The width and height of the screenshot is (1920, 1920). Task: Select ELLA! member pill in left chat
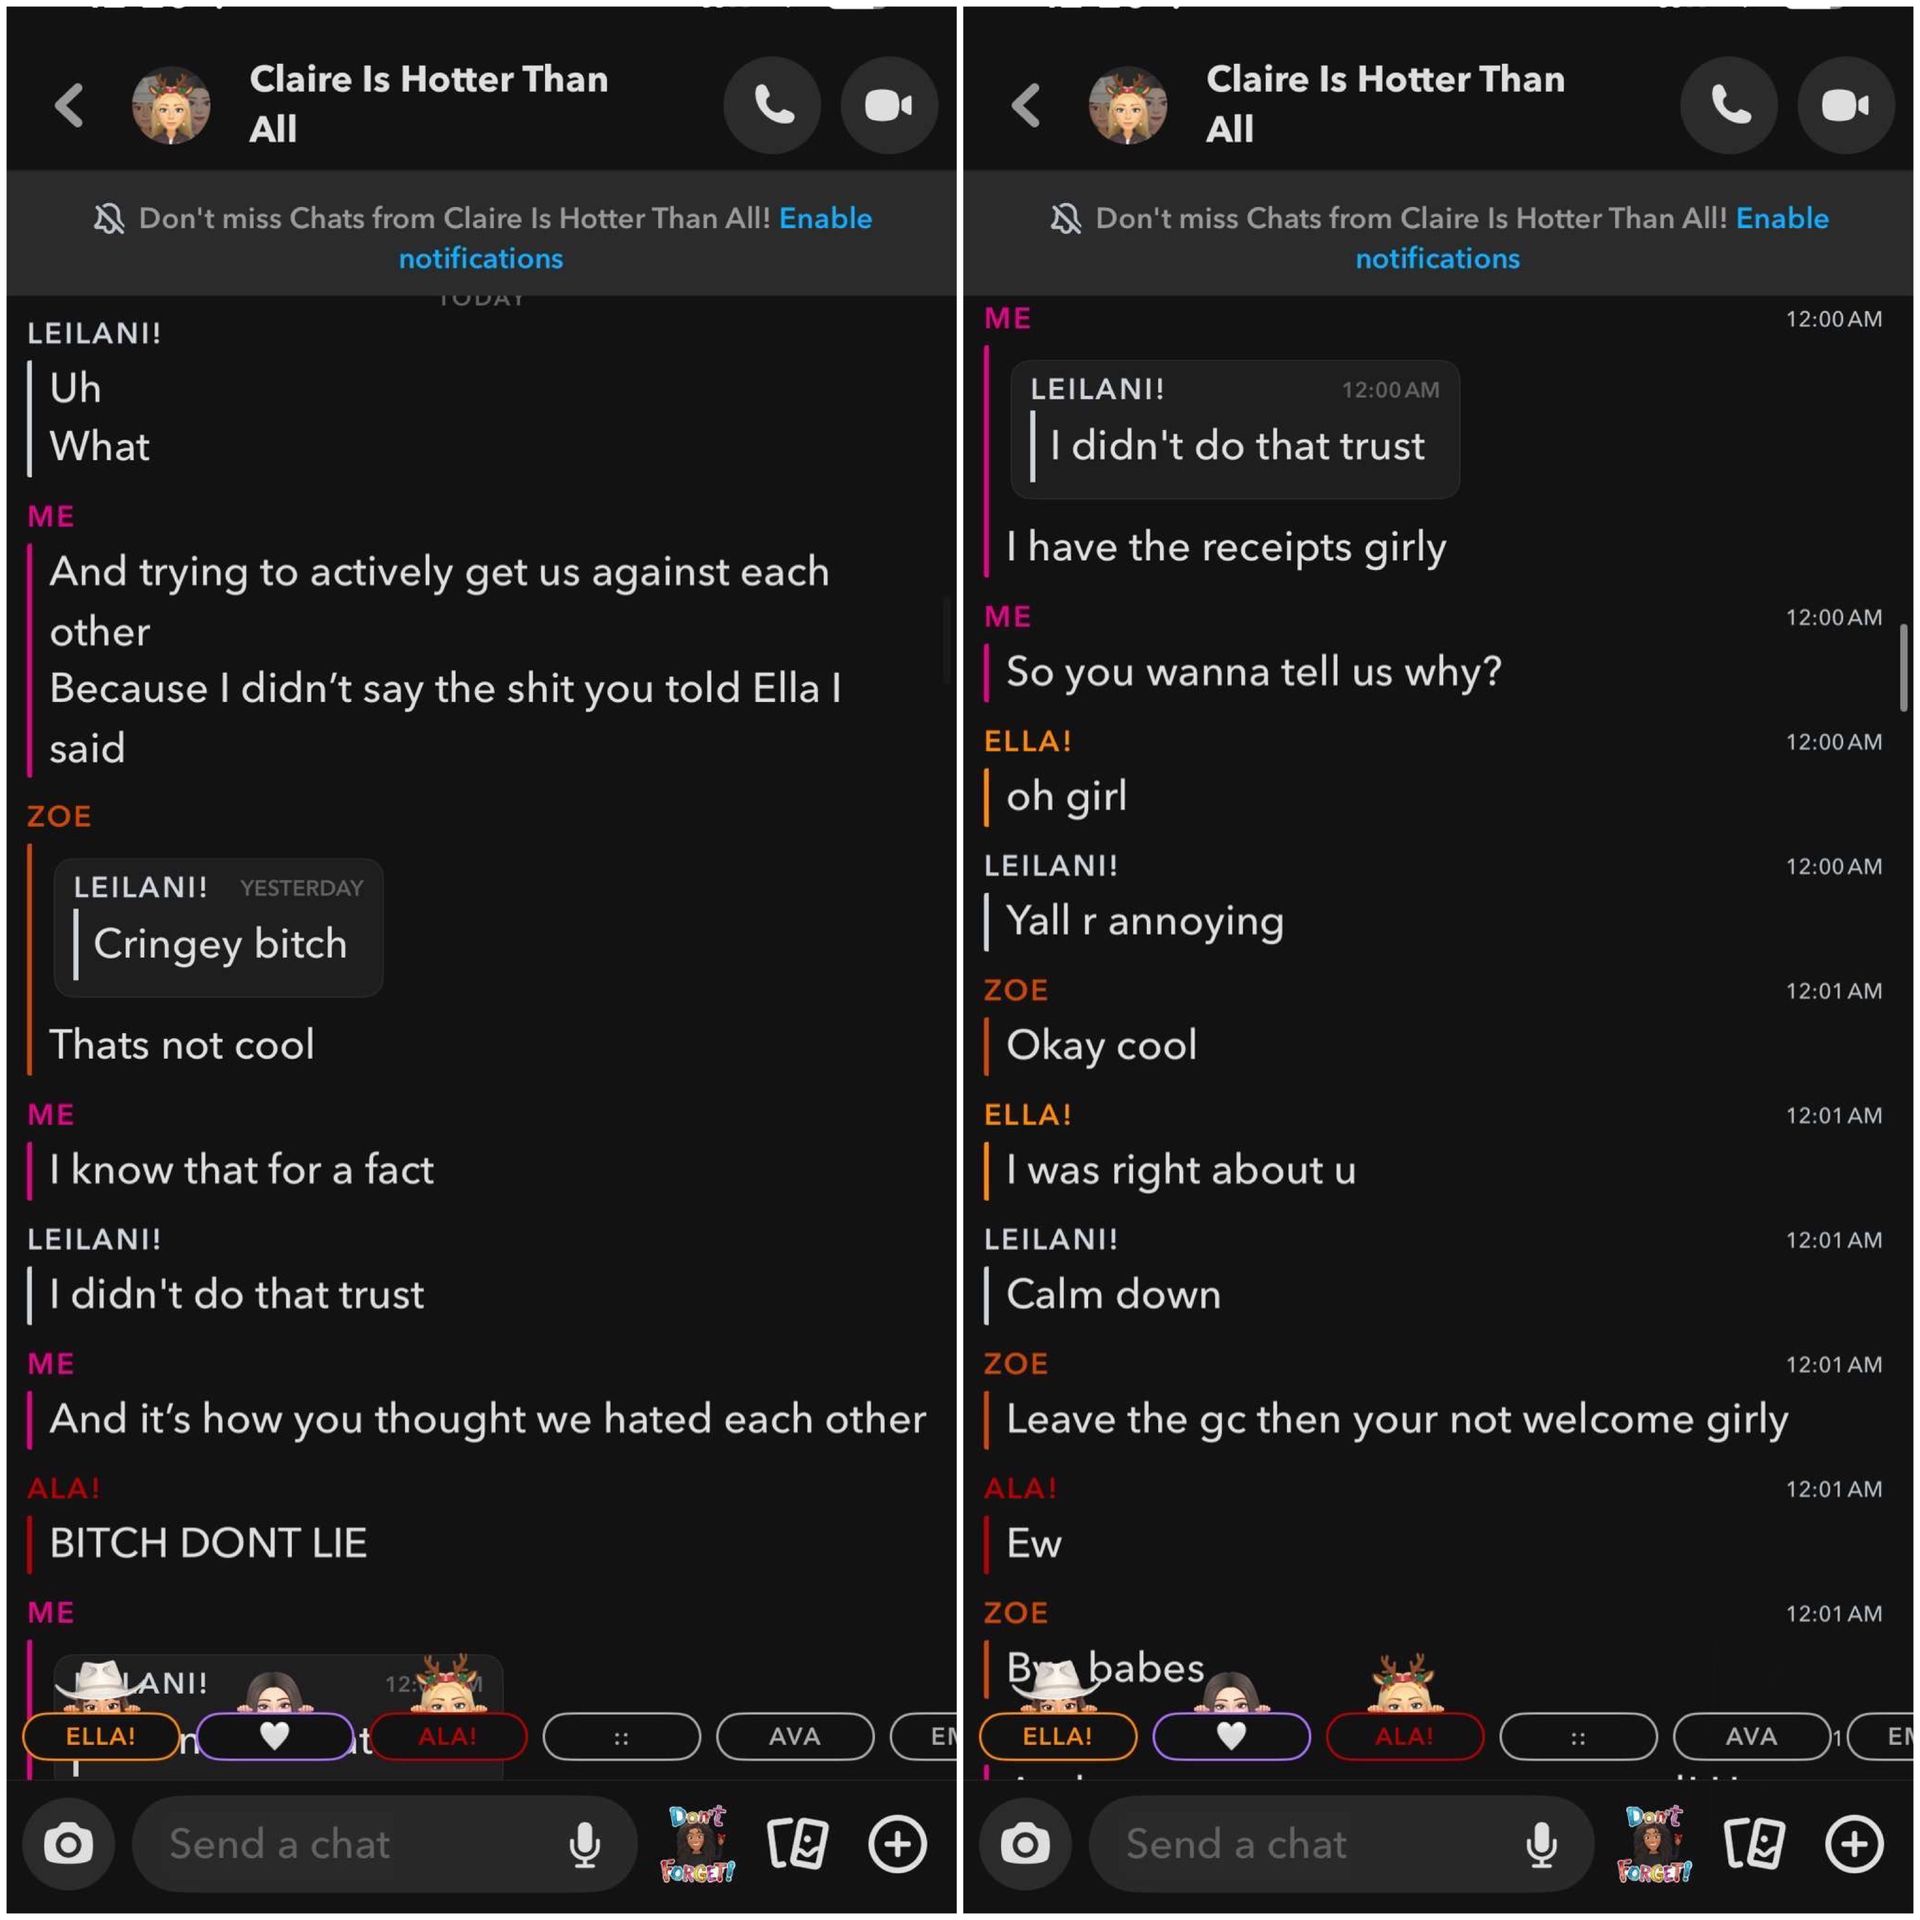[101, 1736]
